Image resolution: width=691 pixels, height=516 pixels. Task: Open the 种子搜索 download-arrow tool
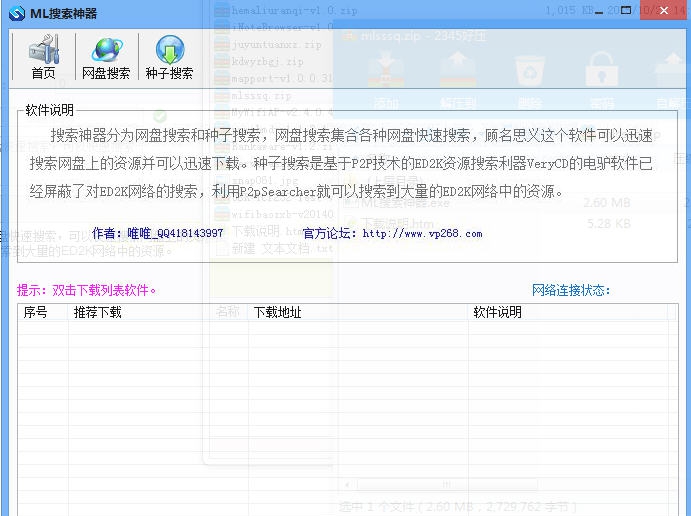pyautogui.click(x=170, y=56)
